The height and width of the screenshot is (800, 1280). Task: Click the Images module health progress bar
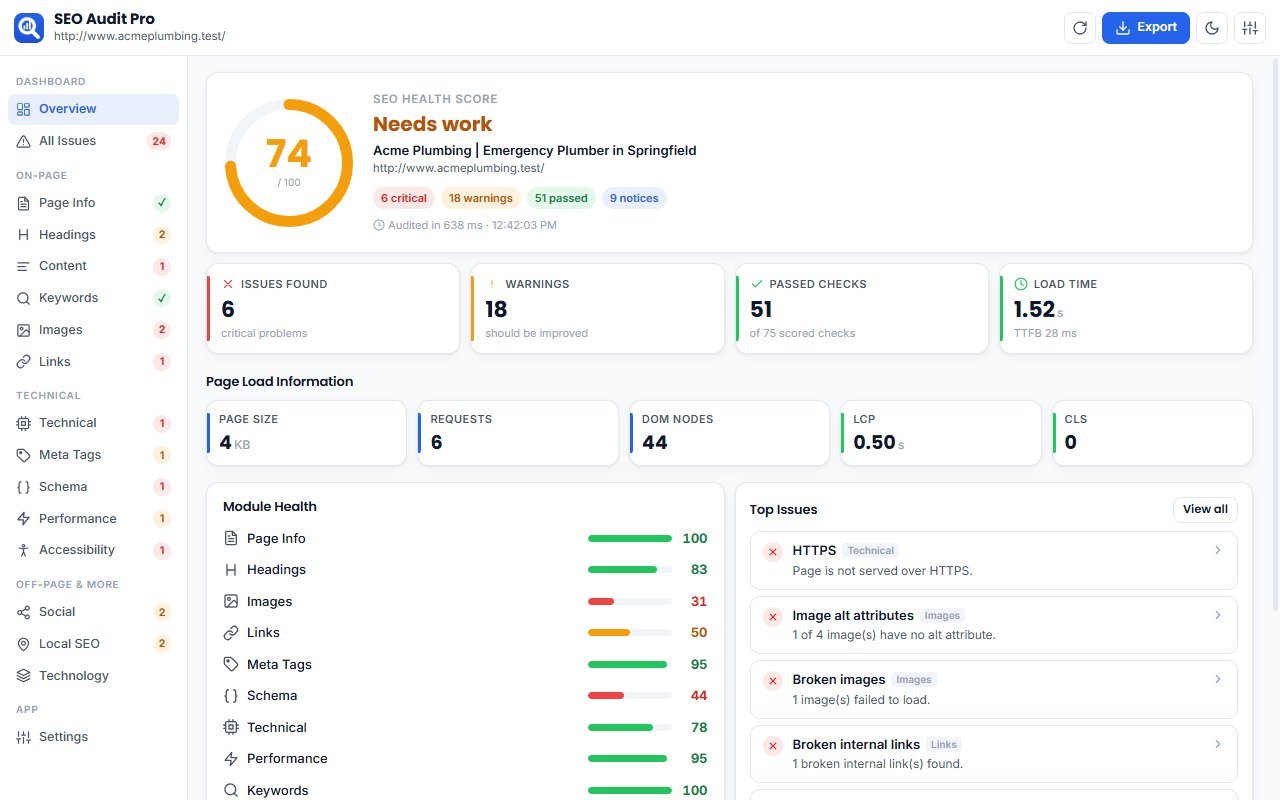(630, 602)
